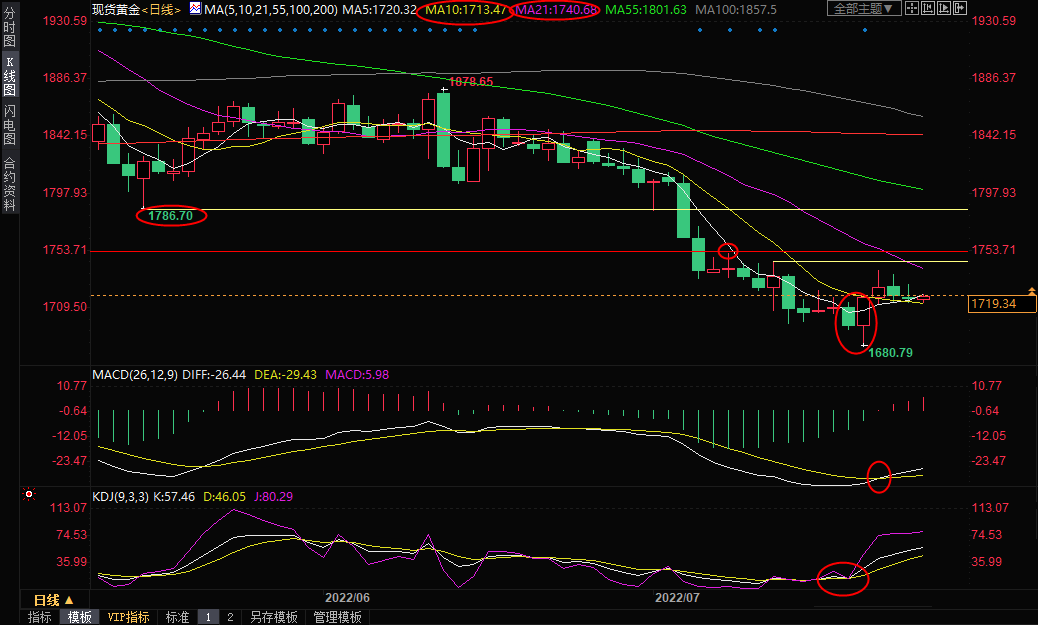Click 管理模板 to manage templates

pyautogui.click(x=337, y=617)
